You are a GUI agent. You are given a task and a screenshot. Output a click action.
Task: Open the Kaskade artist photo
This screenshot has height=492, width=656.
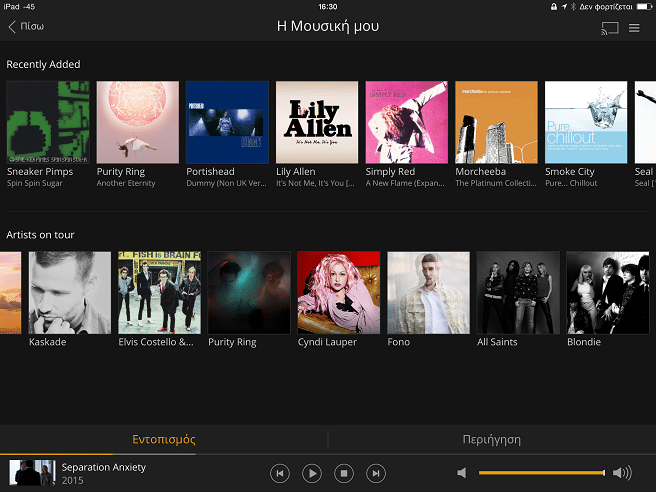[70, 293]
